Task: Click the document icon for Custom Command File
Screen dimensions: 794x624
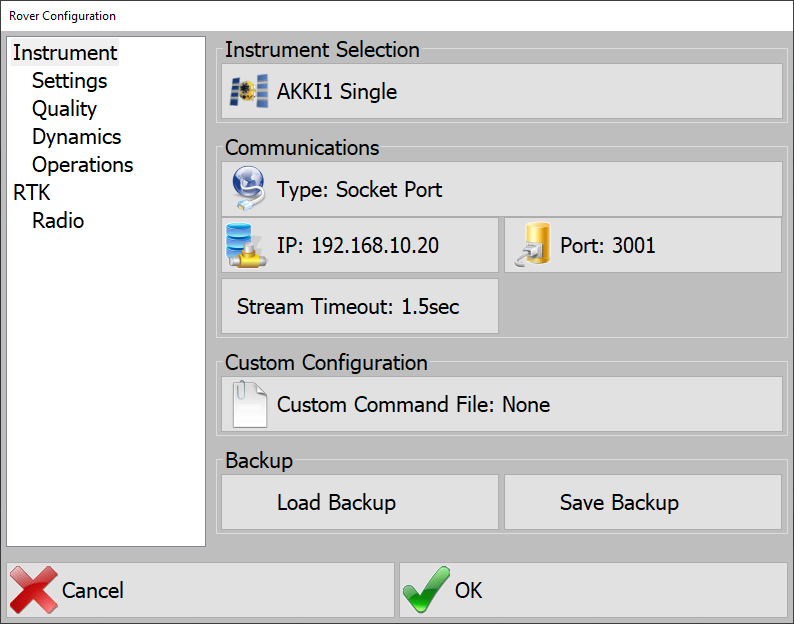Action: click(x=247, y=405)
